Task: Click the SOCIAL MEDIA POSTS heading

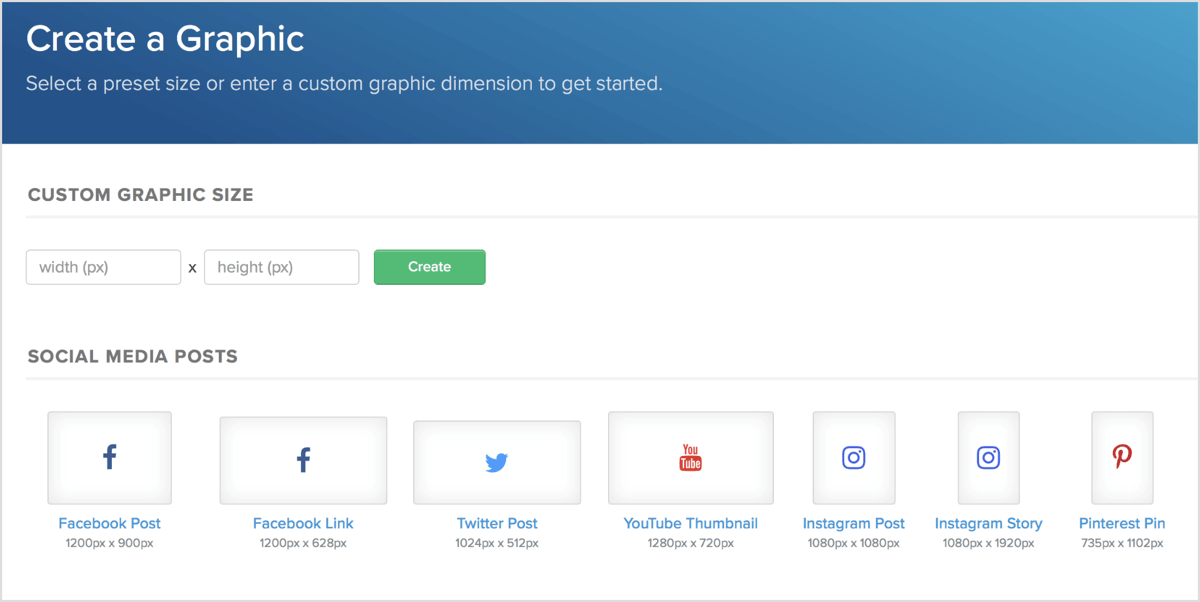Action: point(133,356)
